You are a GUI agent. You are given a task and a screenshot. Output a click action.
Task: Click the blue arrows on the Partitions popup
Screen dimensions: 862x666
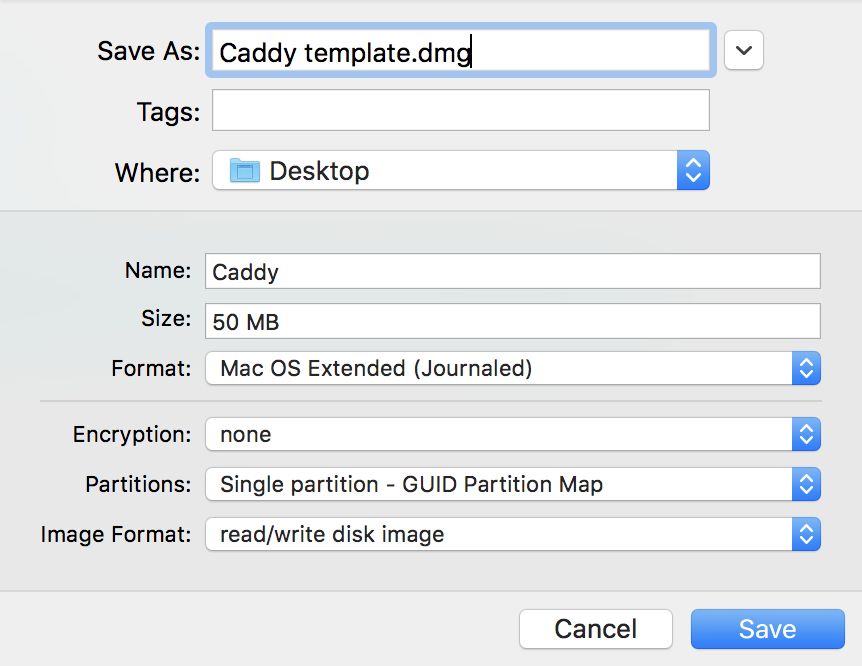806,485
